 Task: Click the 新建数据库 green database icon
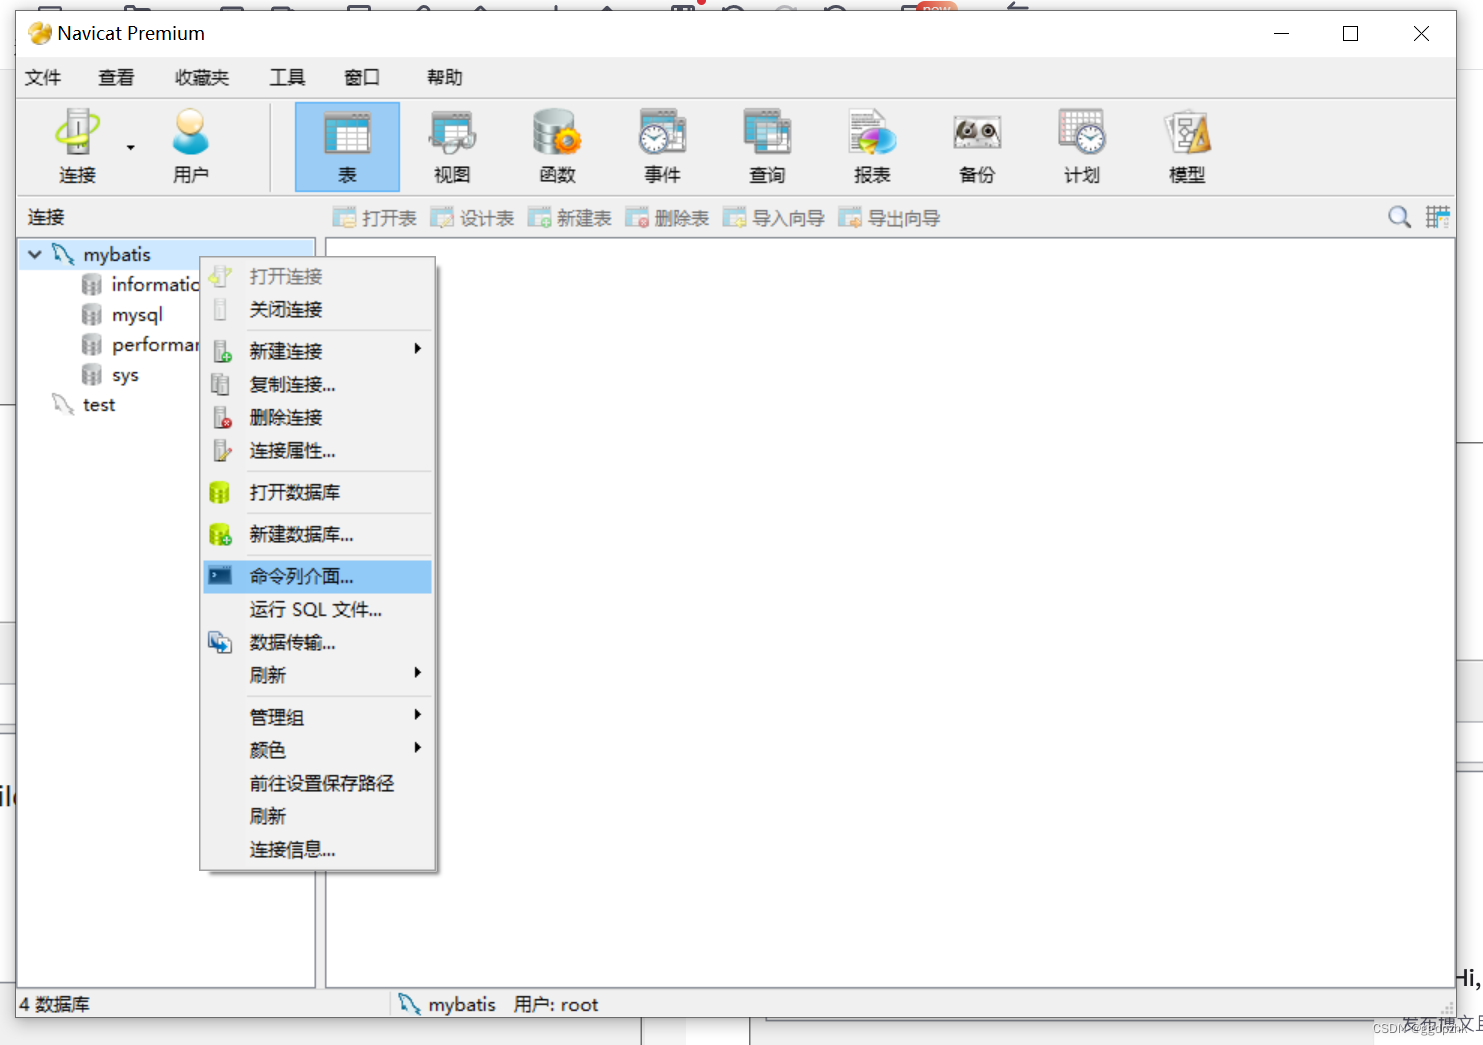click(220, 534)
